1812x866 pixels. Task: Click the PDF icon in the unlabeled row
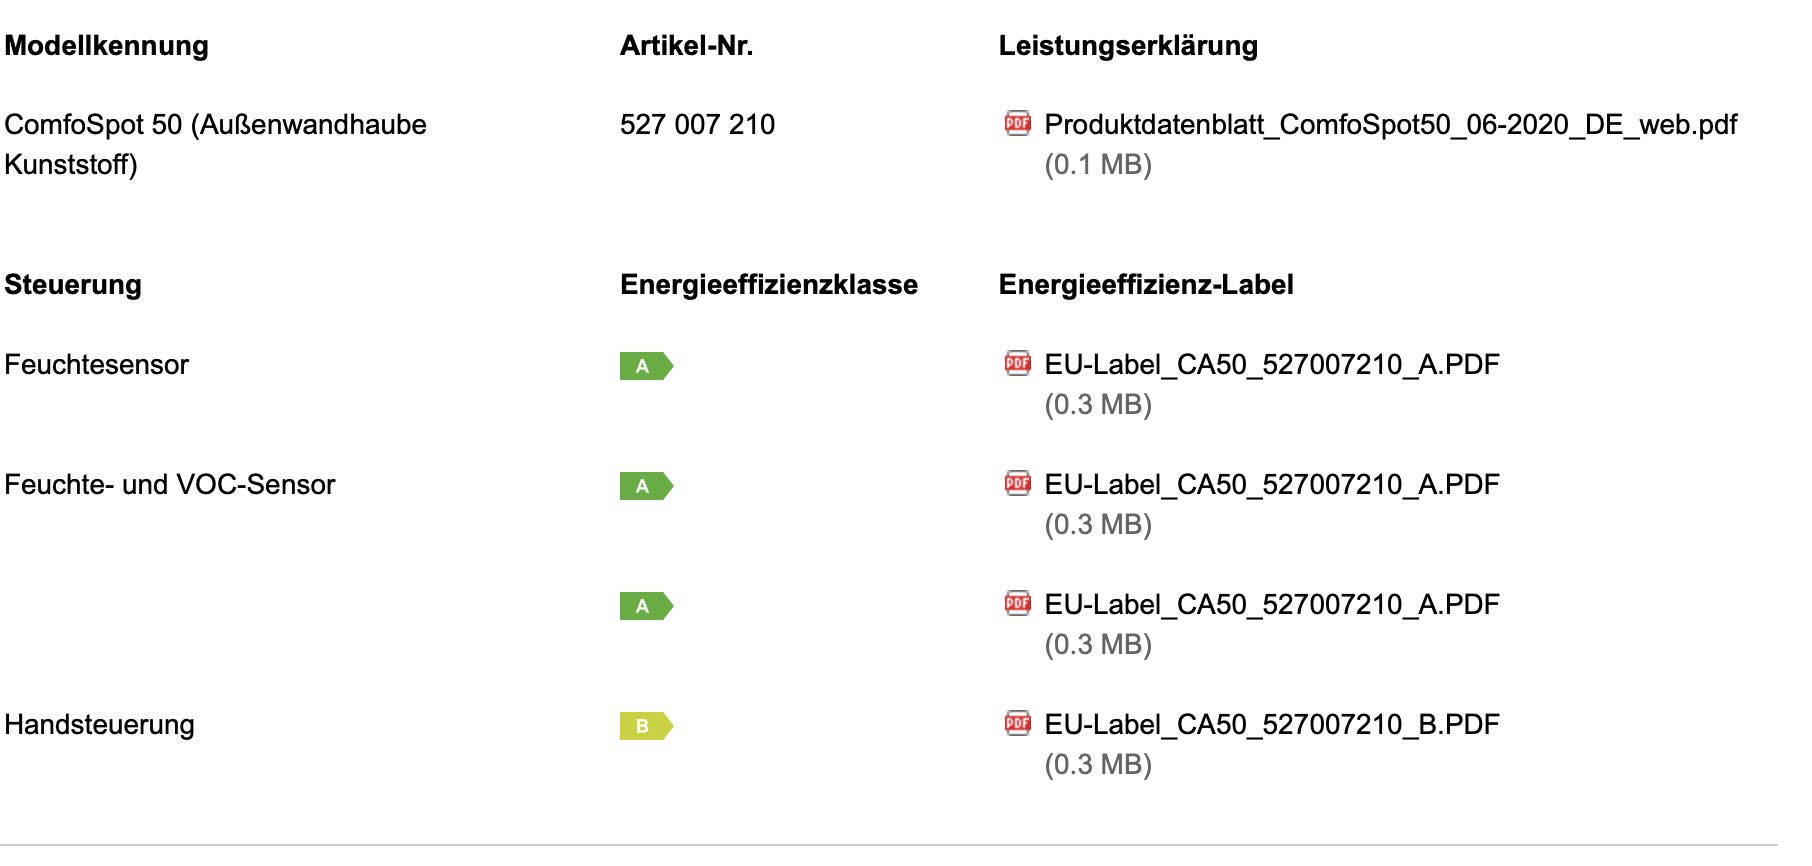[1017, 603]
